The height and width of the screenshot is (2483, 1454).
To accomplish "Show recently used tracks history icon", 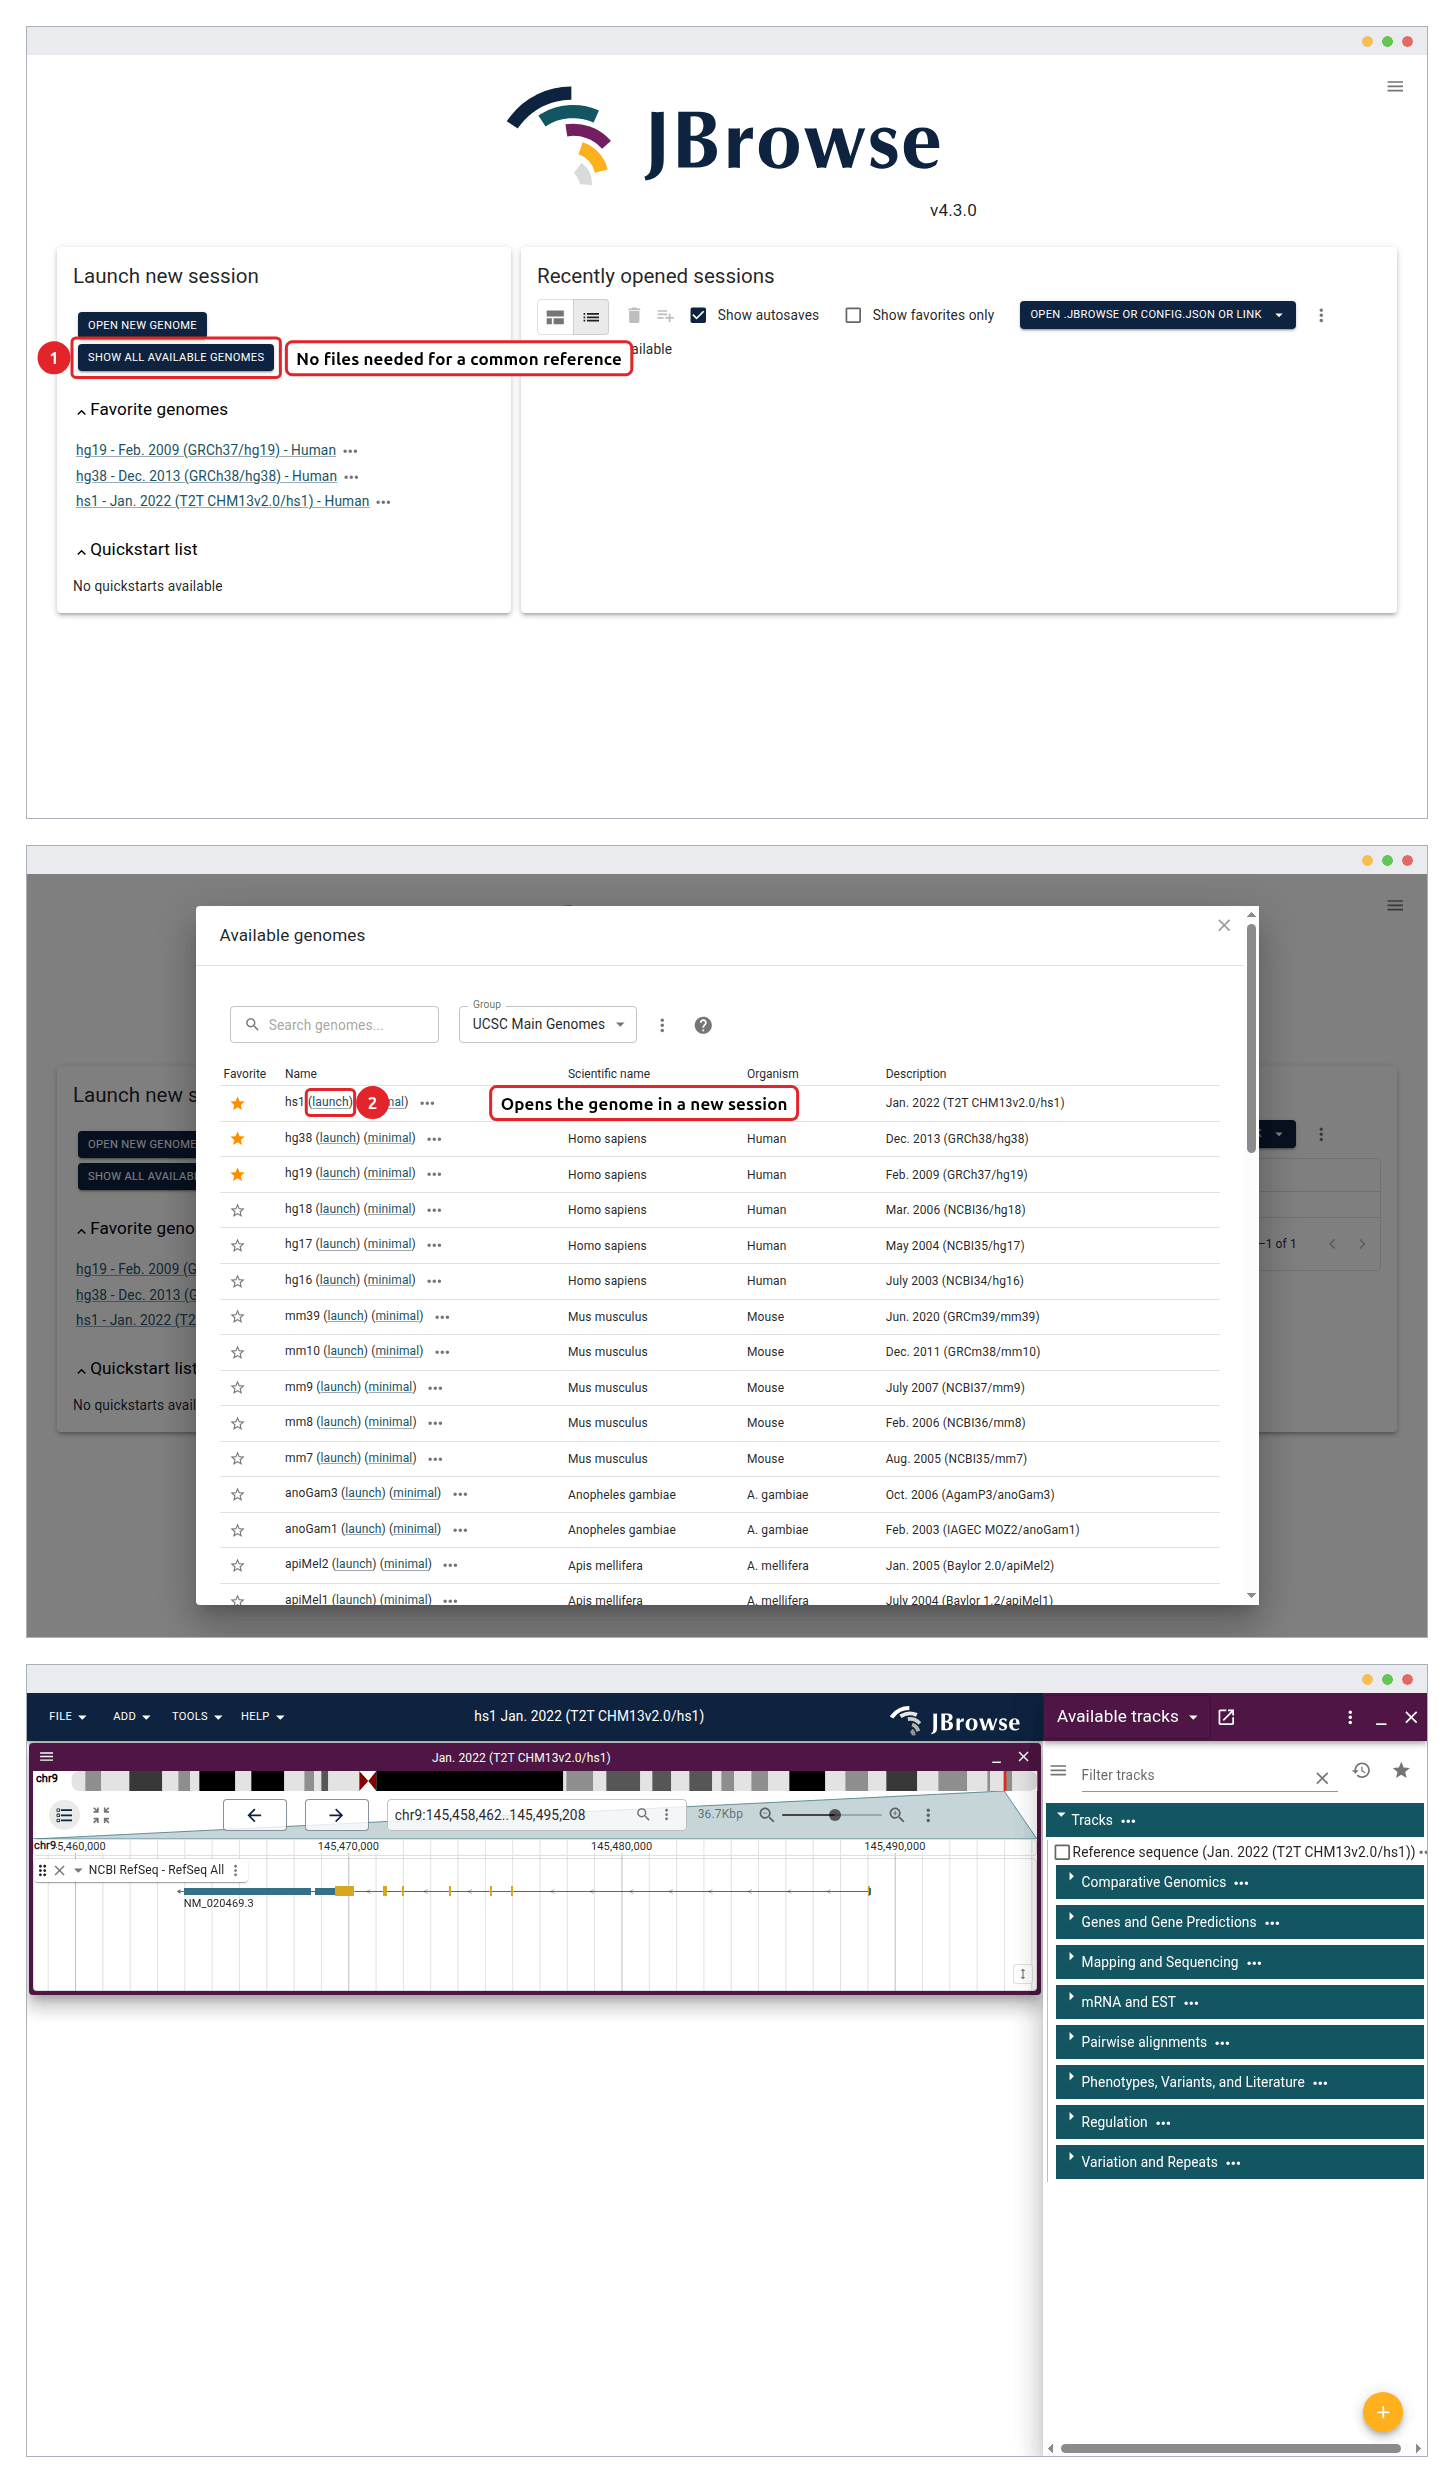I will (1361, 1770).
